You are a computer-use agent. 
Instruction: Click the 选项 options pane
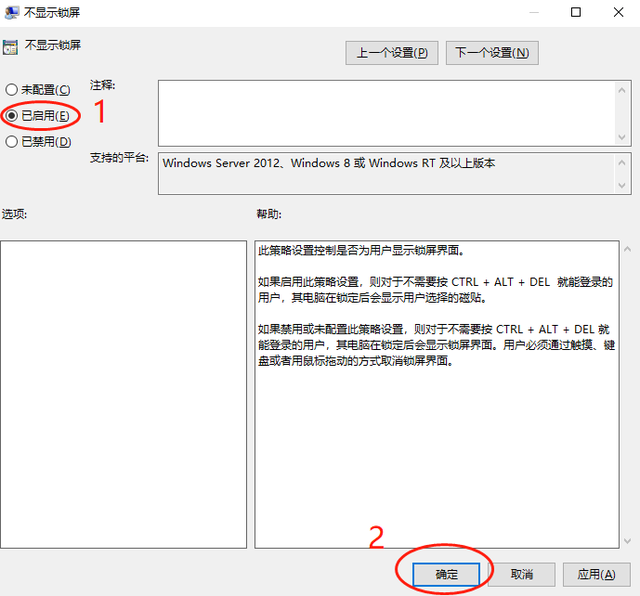pyautogui.click(x=123, y=394)
